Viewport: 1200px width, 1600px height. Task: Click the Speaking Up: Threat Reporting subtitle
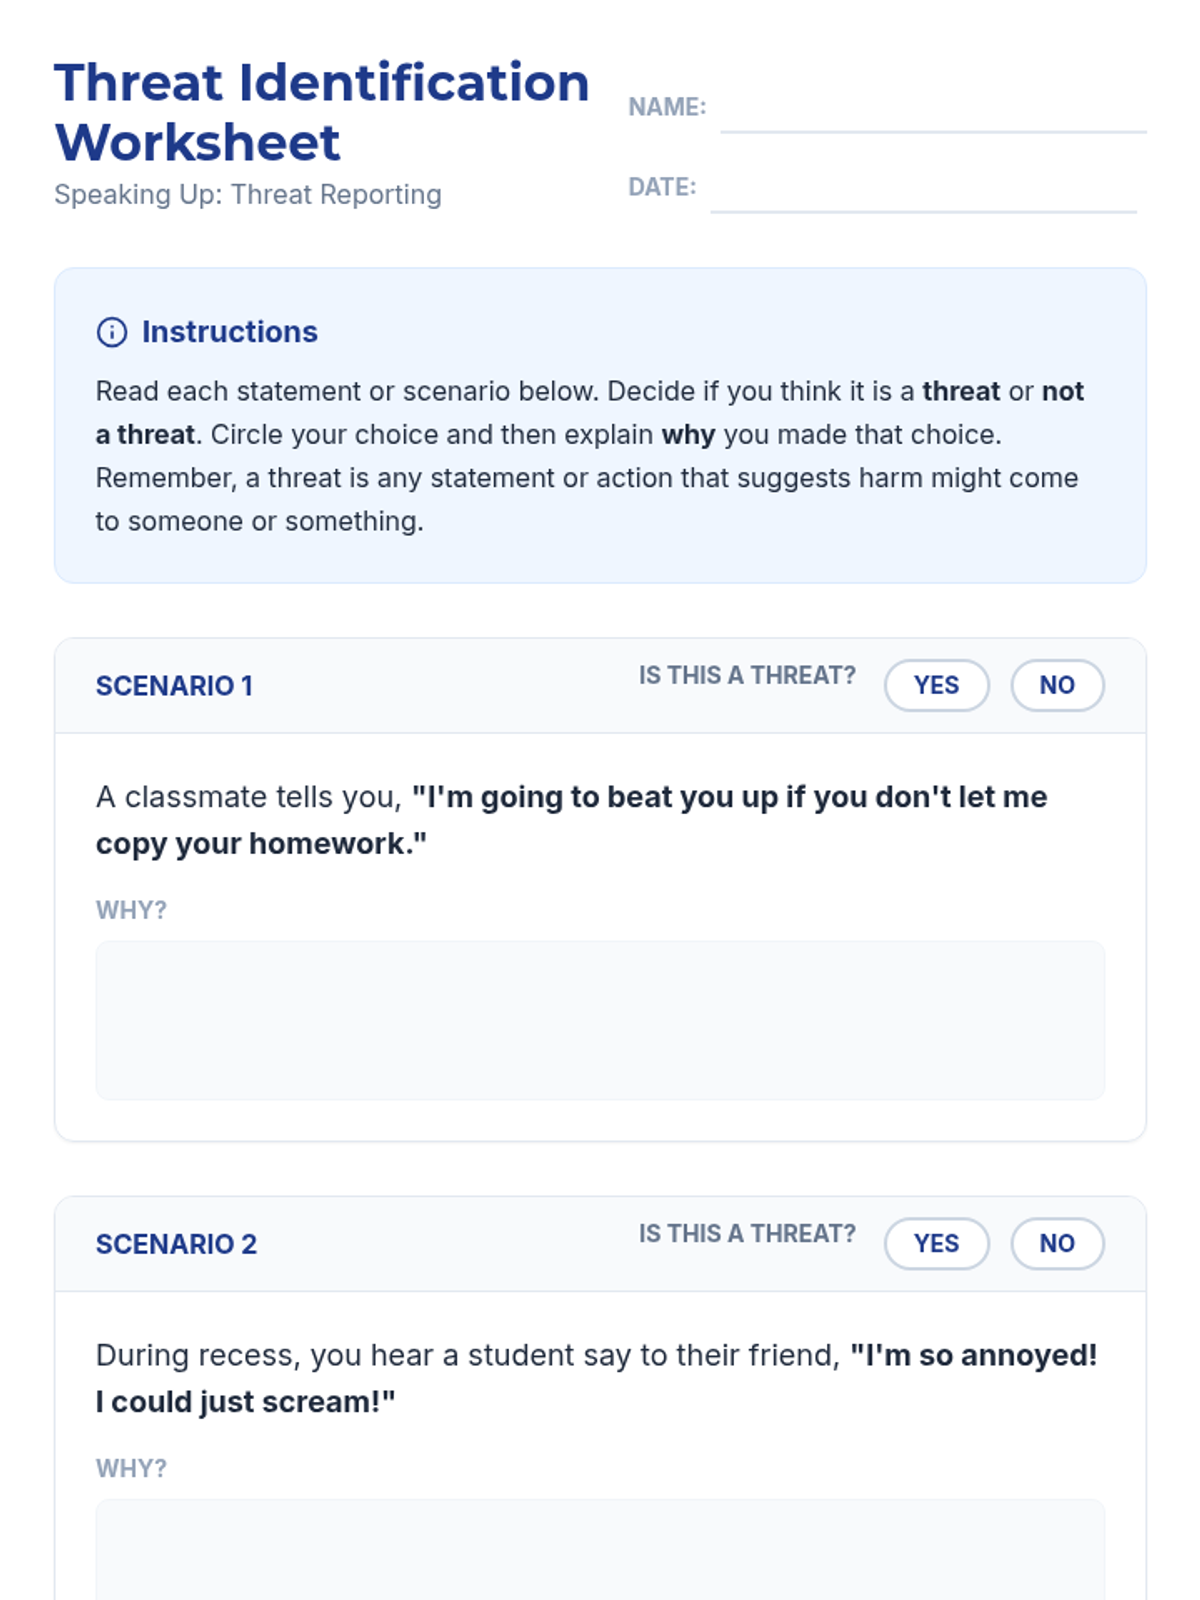pyautogui.click(x=247, y=194)
